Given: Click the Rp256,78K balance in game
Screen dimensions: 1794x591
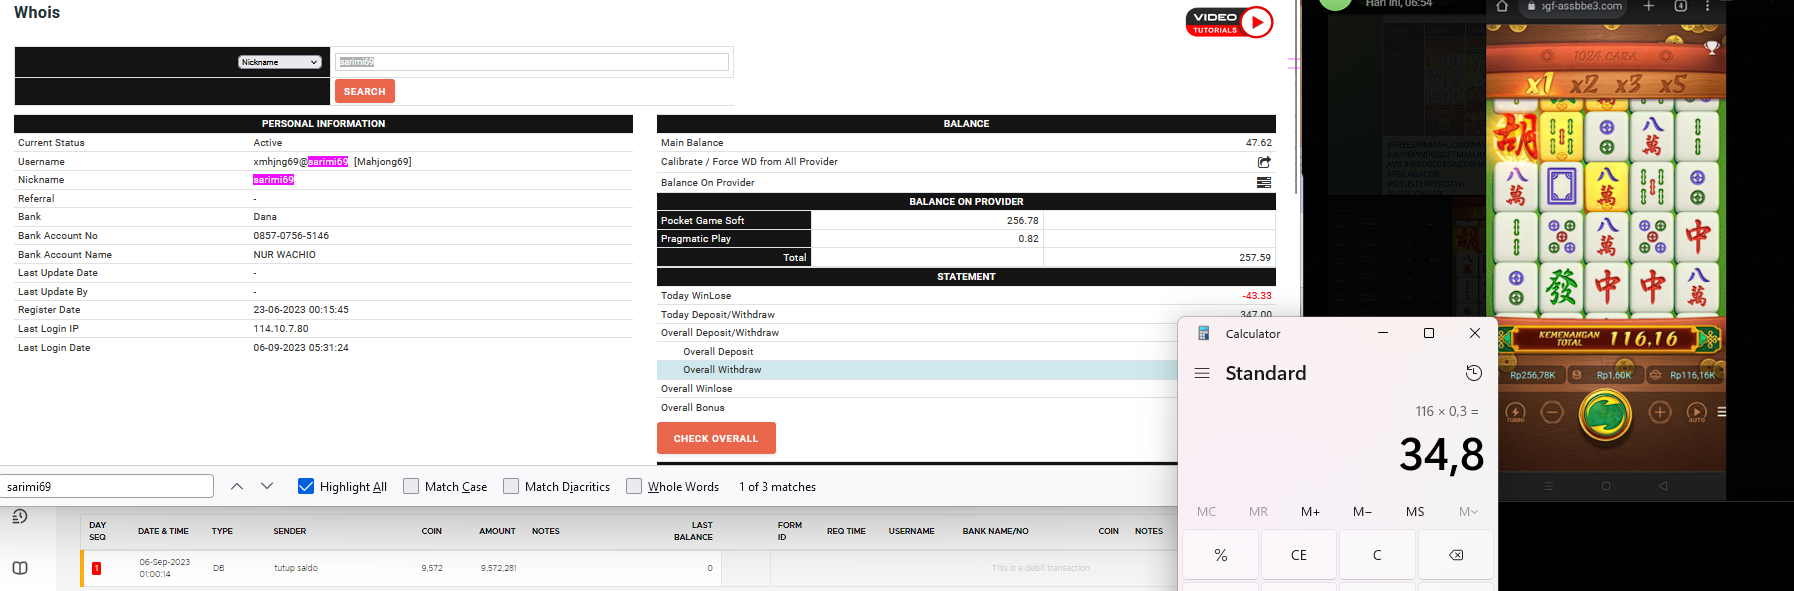Looking at the screenshot, I should click(1532, 375).
